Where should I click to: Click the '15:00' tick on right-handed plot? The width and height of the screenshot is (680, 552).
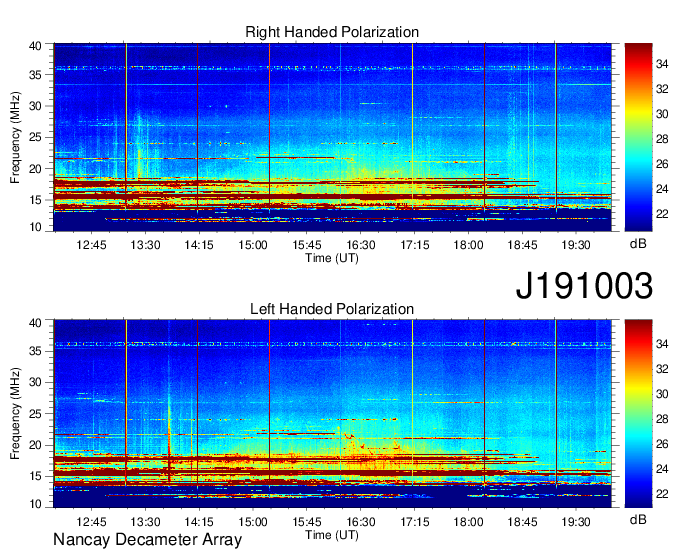(253, 245)
